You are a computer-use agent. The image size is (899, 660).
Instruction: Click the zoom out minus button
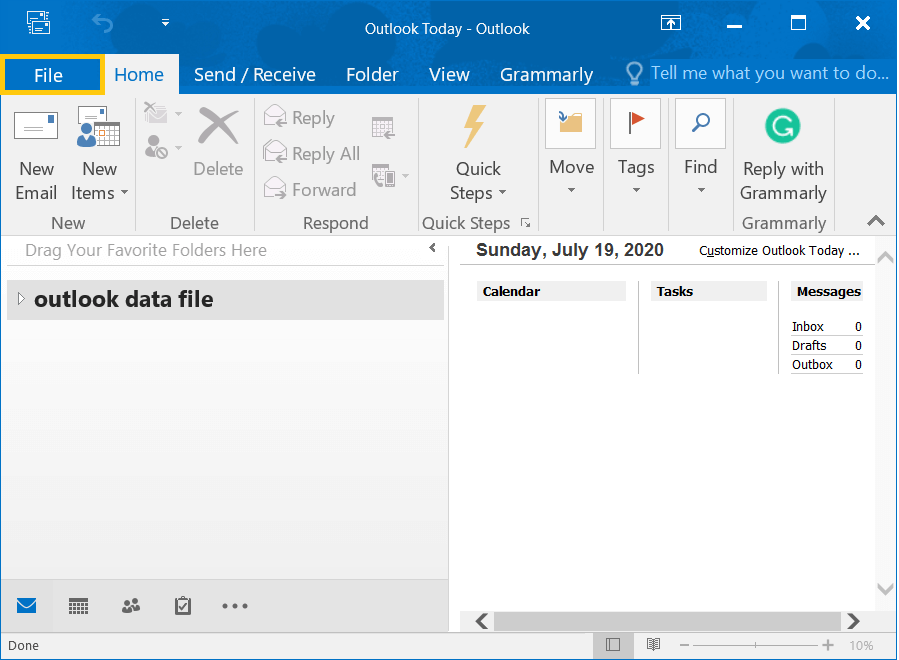684,645
